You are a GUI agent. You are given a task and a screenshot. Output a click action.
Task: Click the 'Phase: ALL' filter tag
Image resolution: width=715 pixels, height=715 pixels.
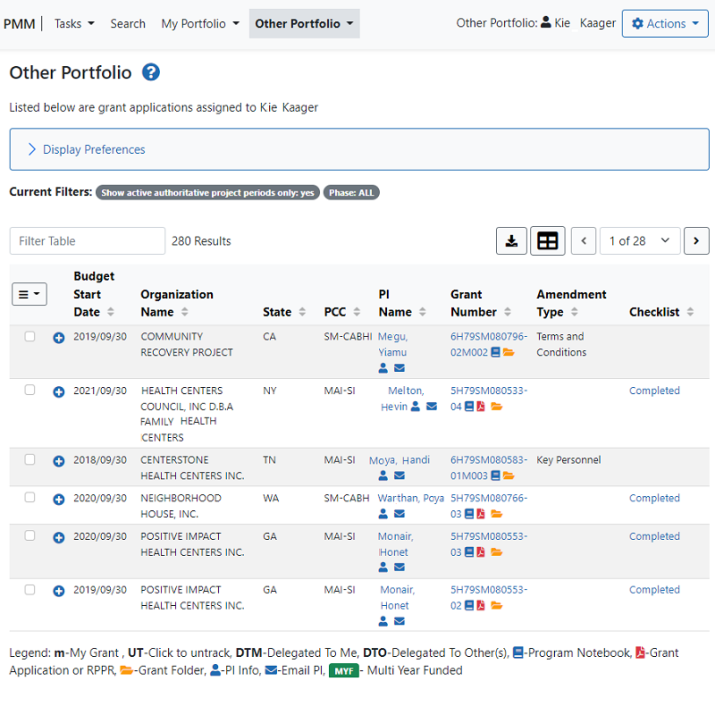coord(351,192)
